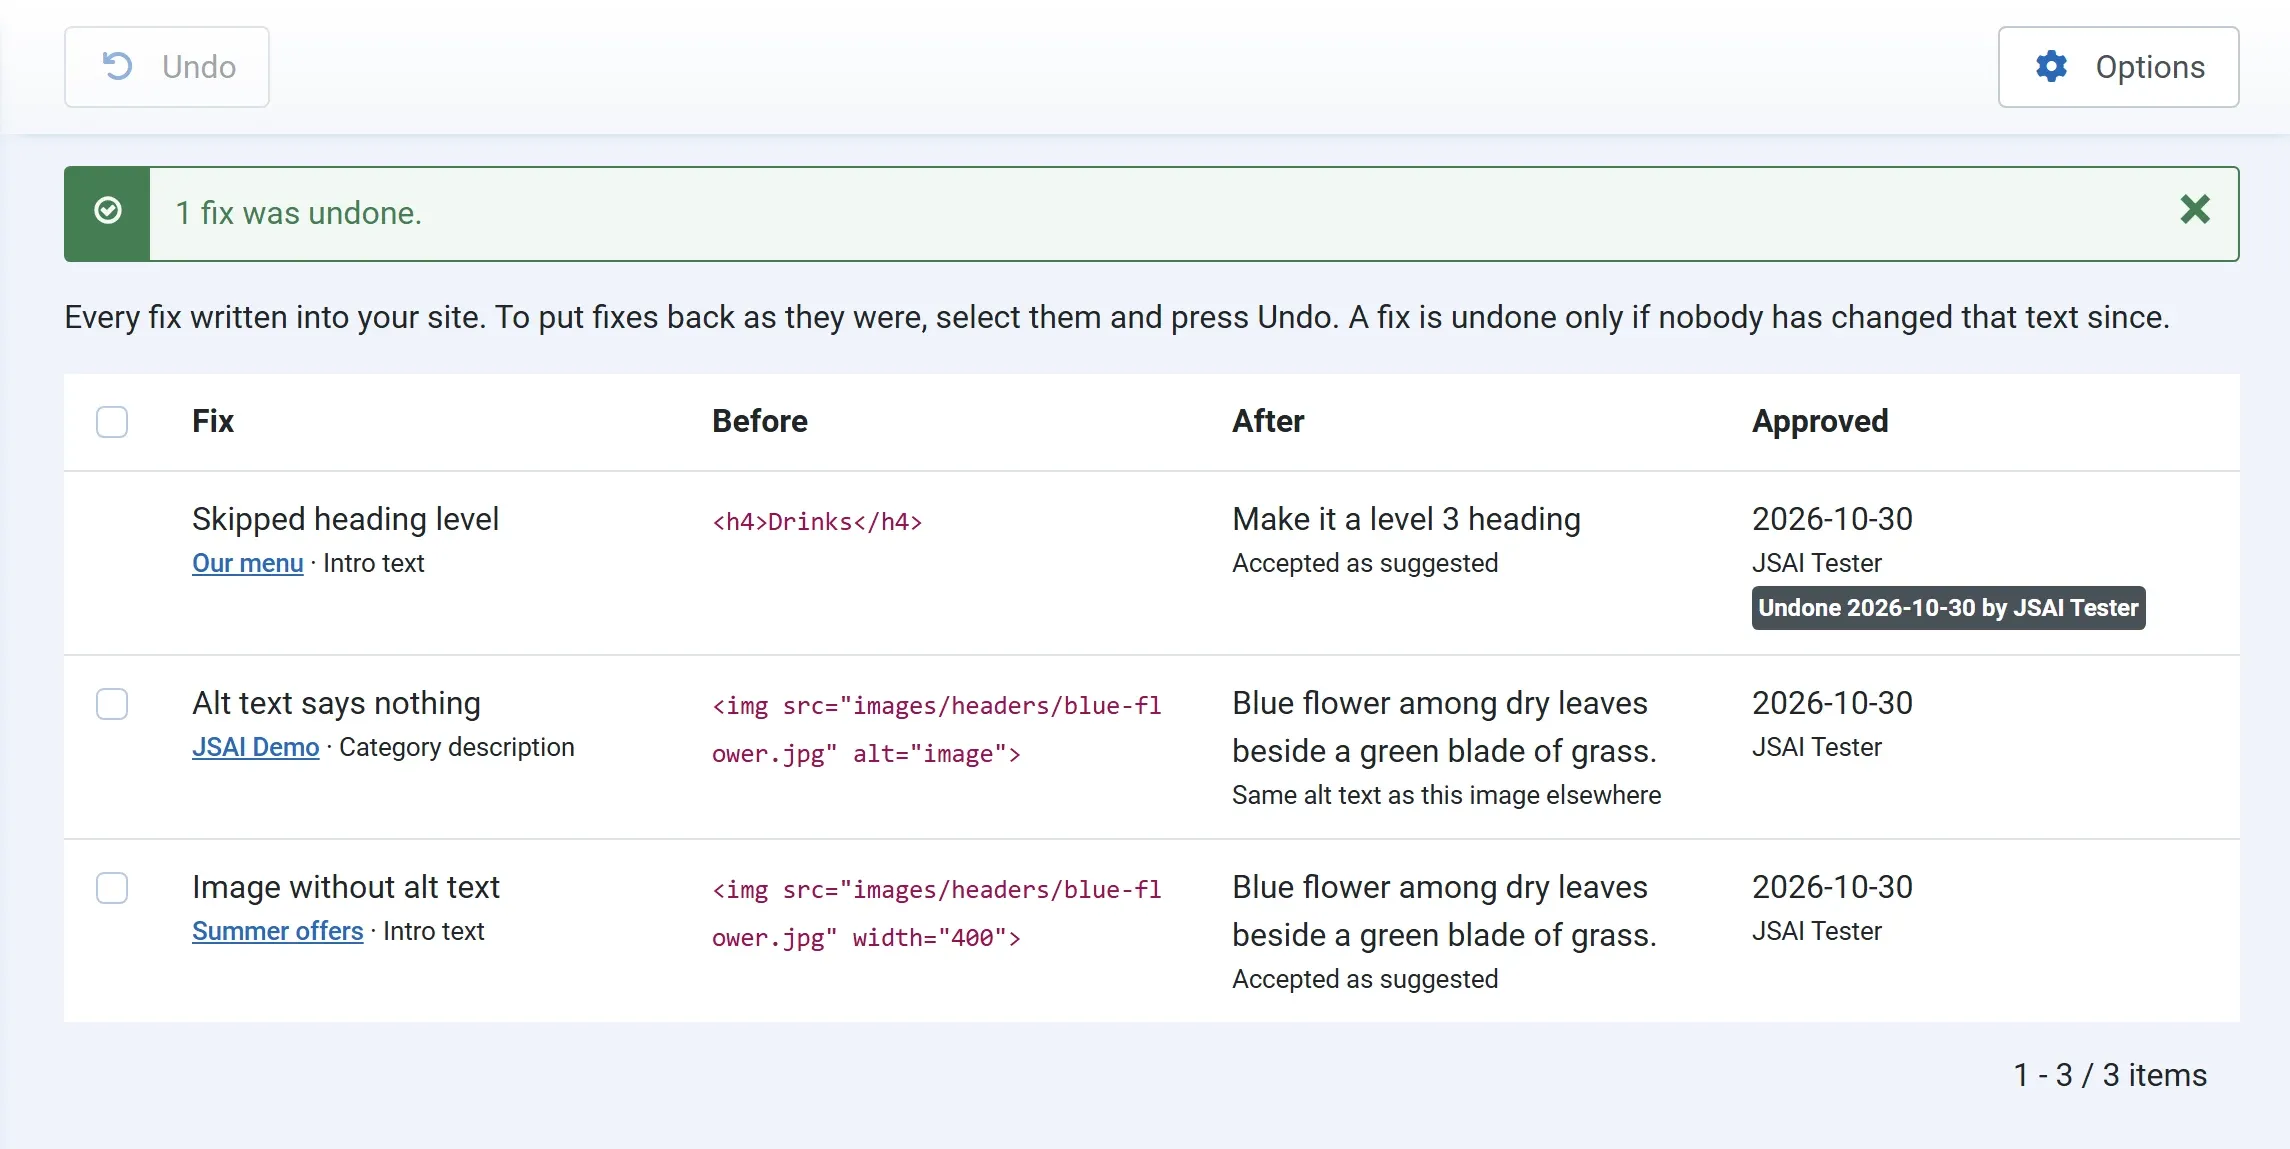The image size is (2290, 1149).
Task: Open the 'Summer offers' link
Action: (277, 931)
